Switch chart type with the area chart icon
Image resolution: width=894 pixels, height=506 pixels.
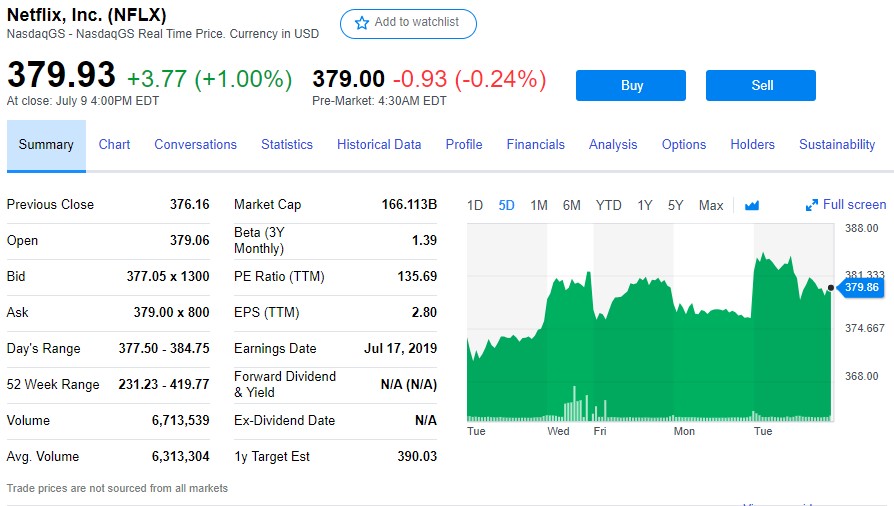pos(751,205)
